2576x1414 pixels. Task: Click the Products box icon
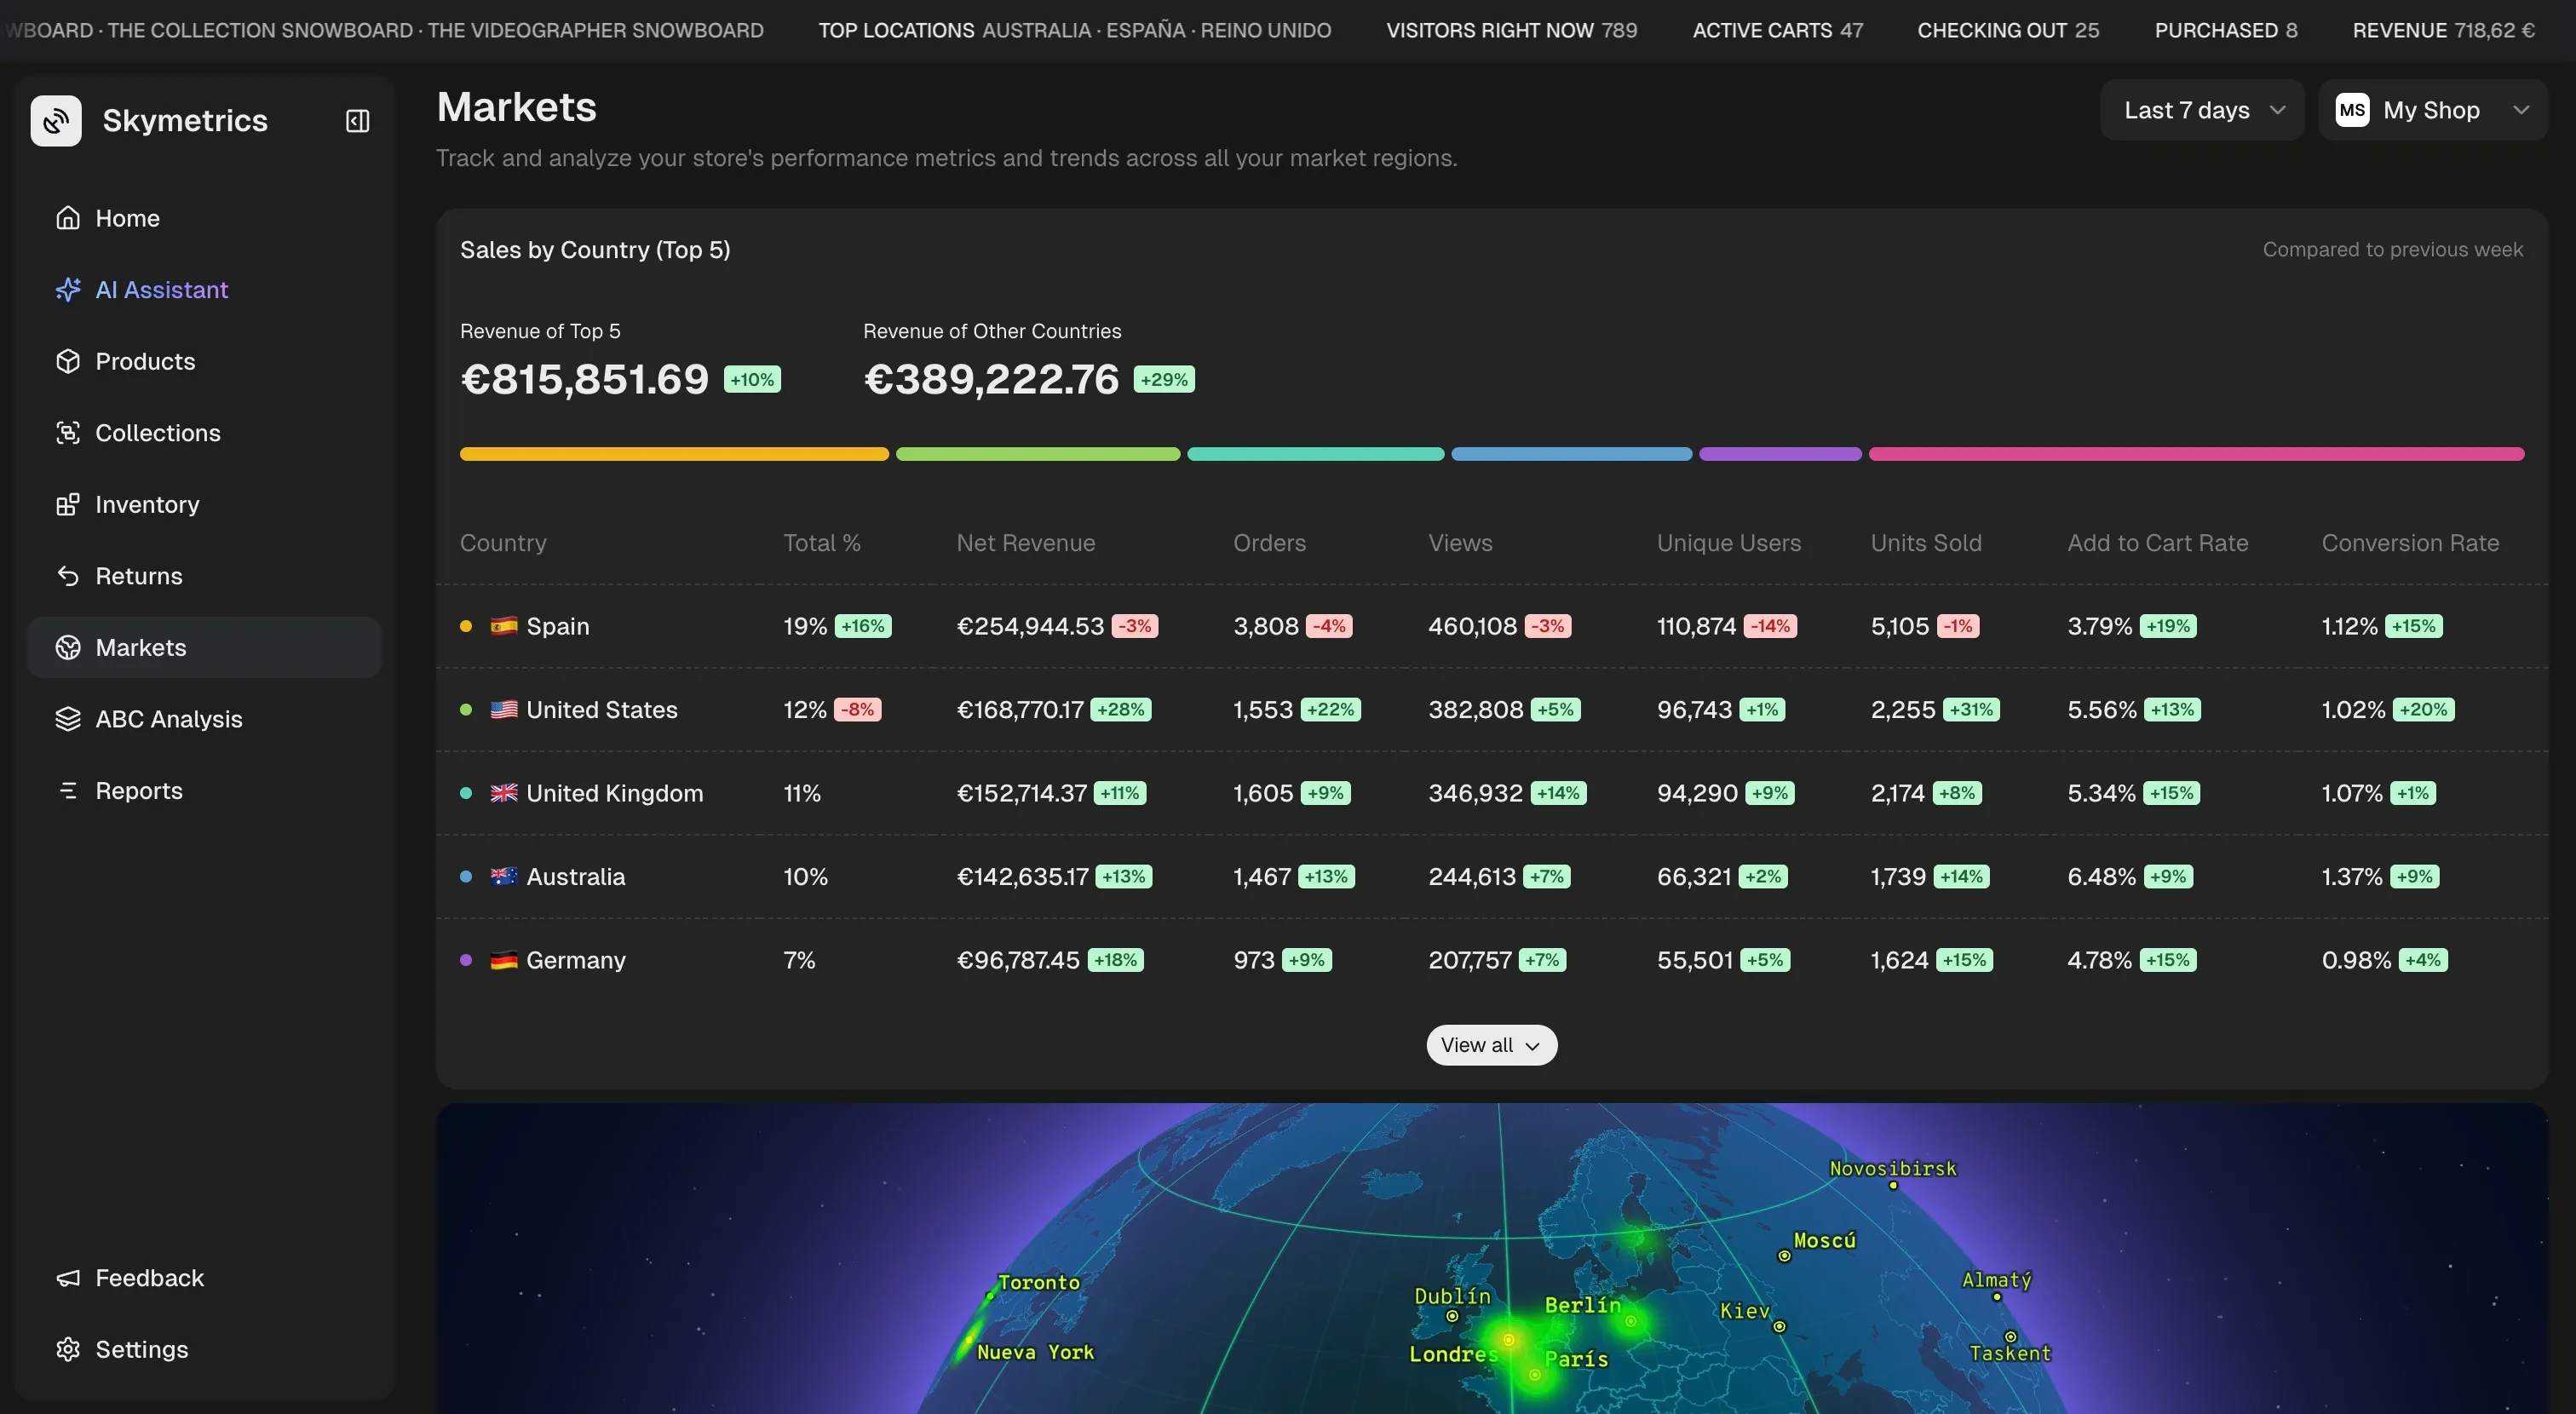[x=68, y=361]
